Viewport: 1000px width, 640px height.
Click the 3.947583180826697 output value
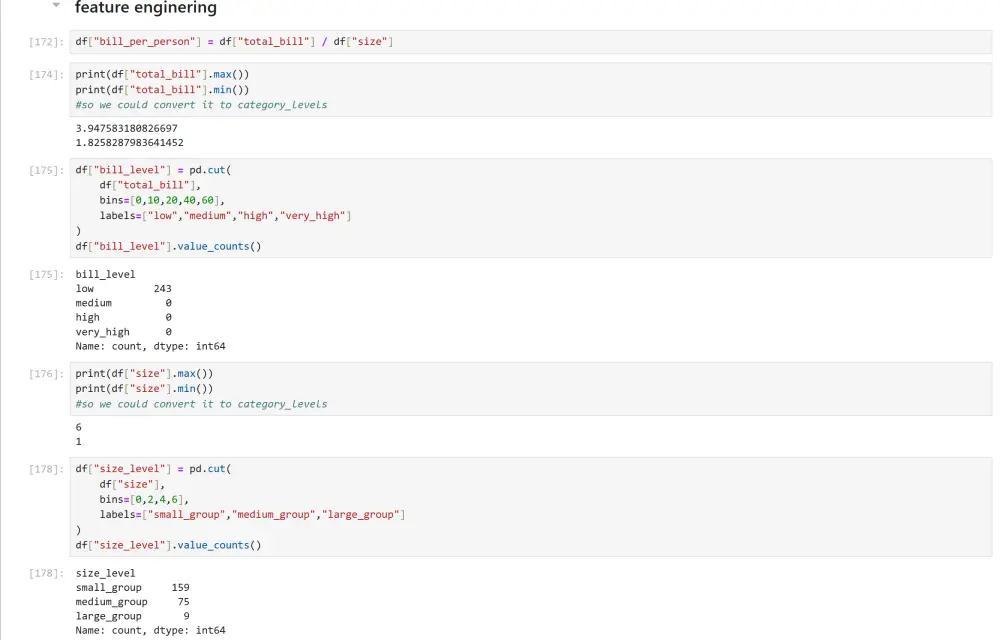point(126,129)
